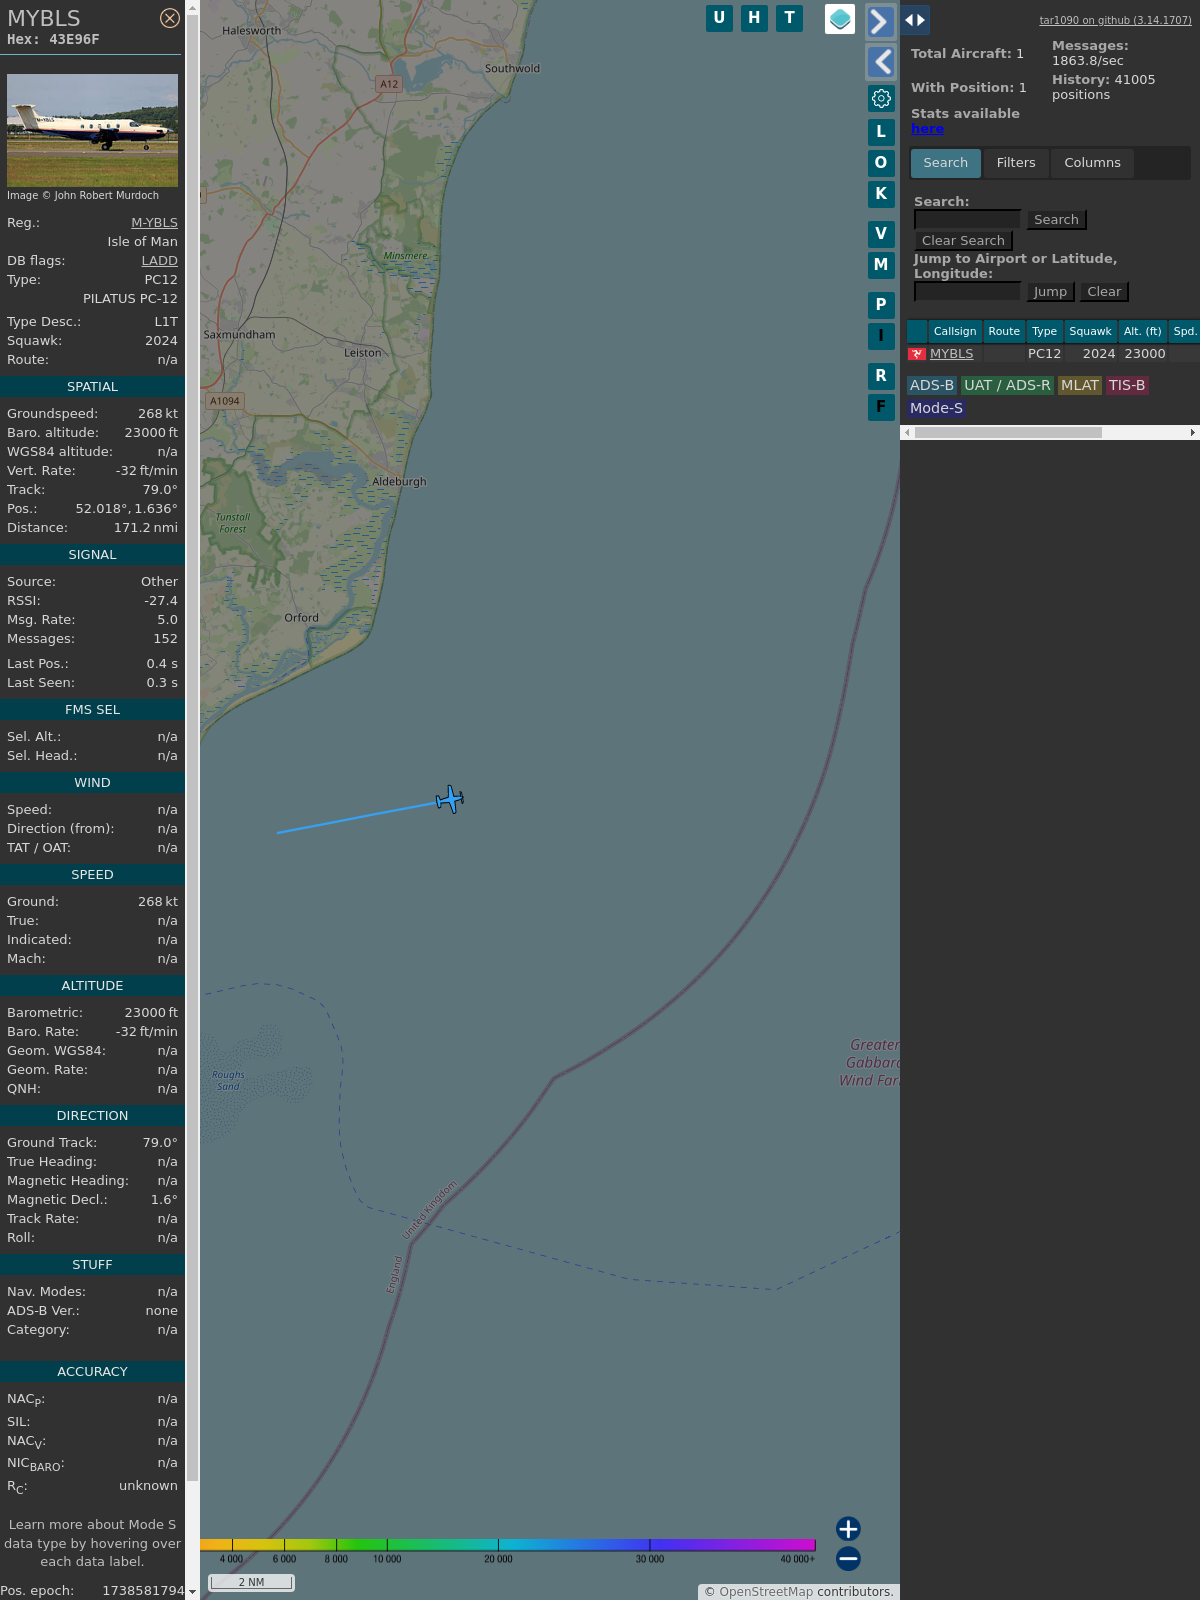Sort table by Callsign column
The image size is (1200, 1600).
tap(955, 332)
